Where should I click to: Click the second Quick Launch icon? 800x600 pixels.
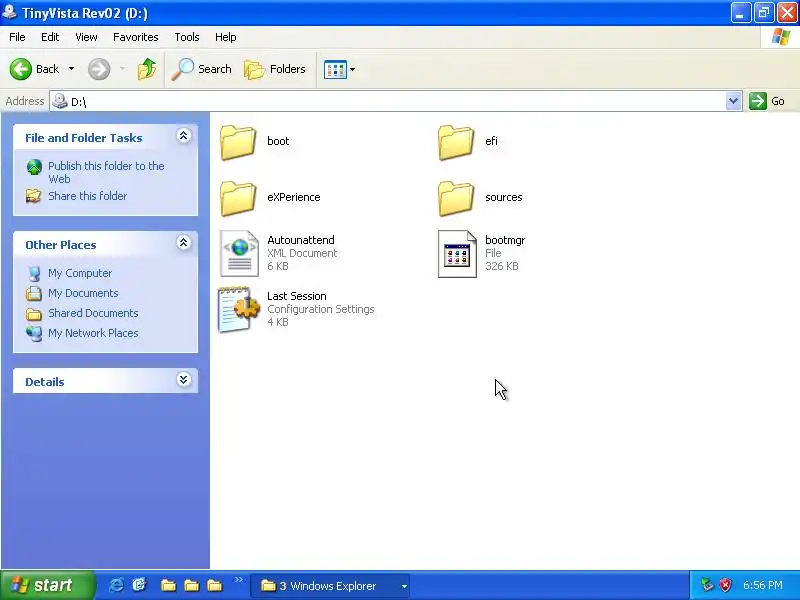pyautogui.click(x=139, y=585)
